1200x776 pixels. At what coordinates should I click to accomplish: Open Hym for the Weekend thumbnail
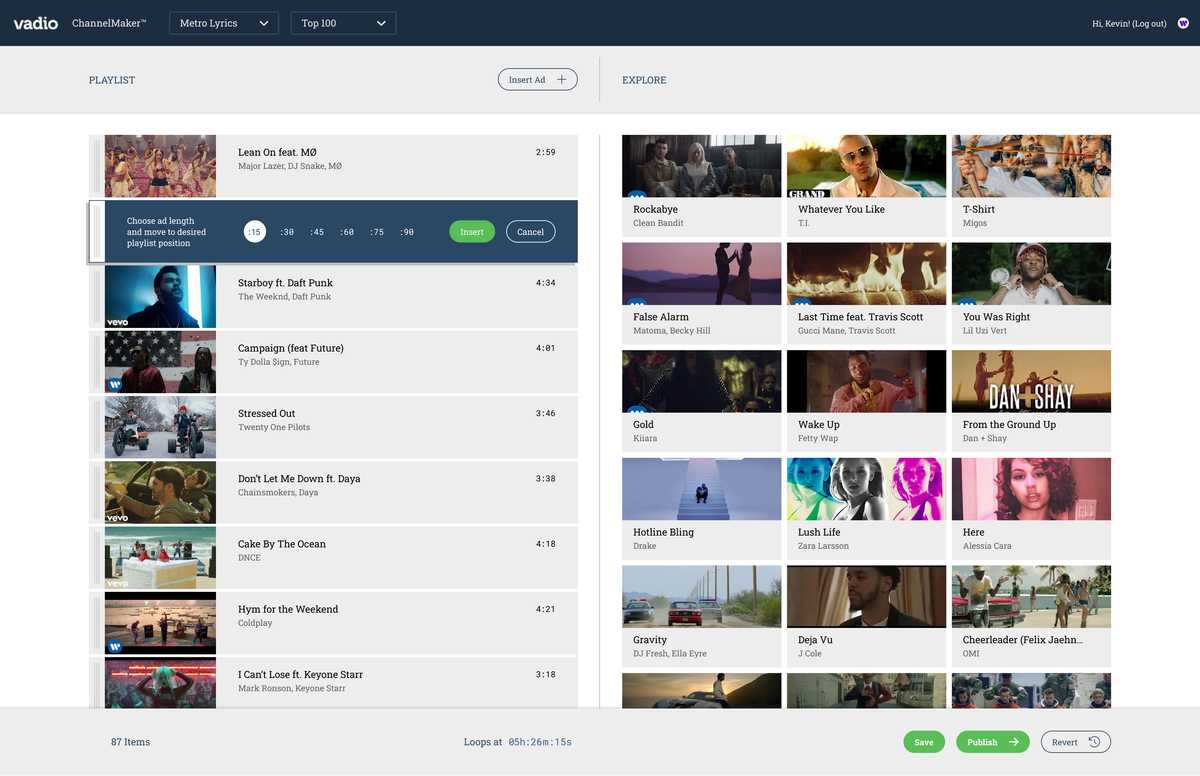pyautogui.click(x=160, y=623)
